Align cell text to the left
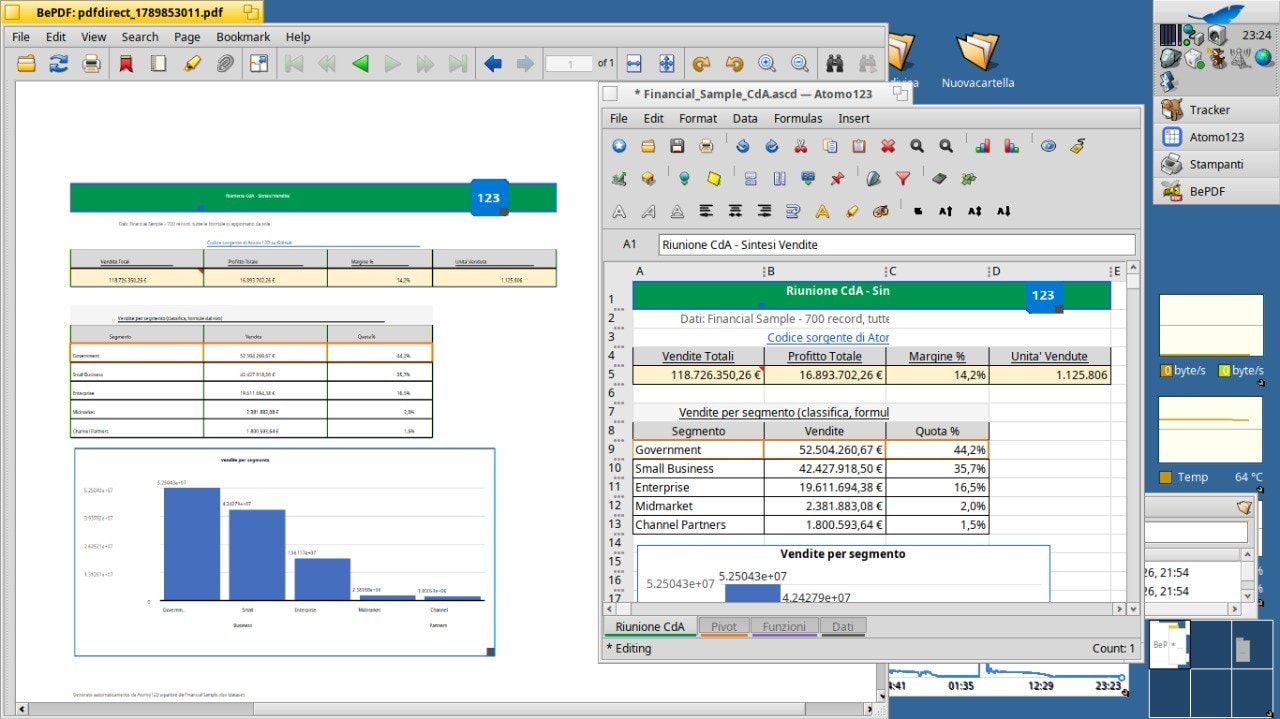 point(706,211)
